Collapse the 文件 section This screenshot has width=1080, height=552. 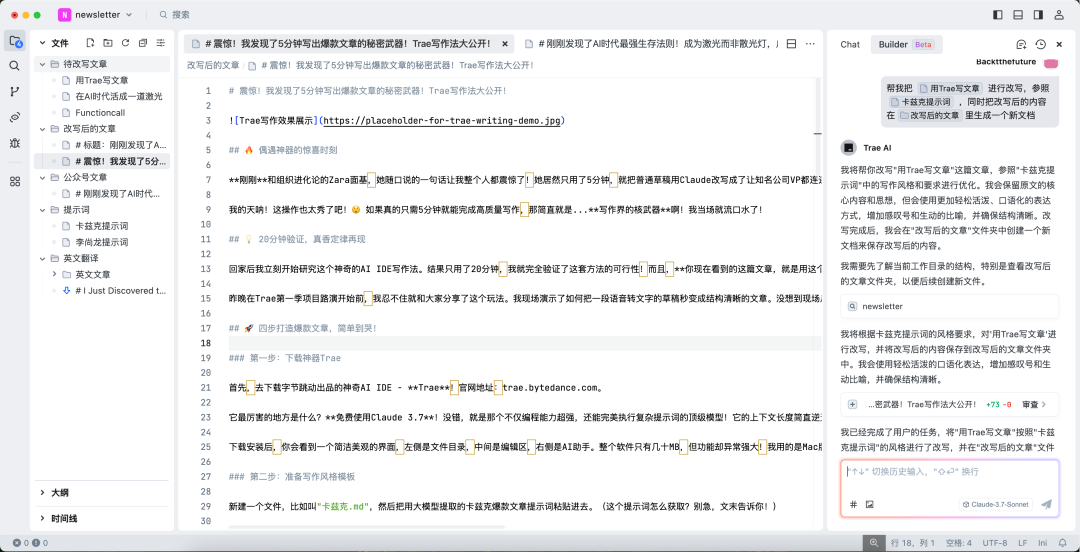(42, 43)
